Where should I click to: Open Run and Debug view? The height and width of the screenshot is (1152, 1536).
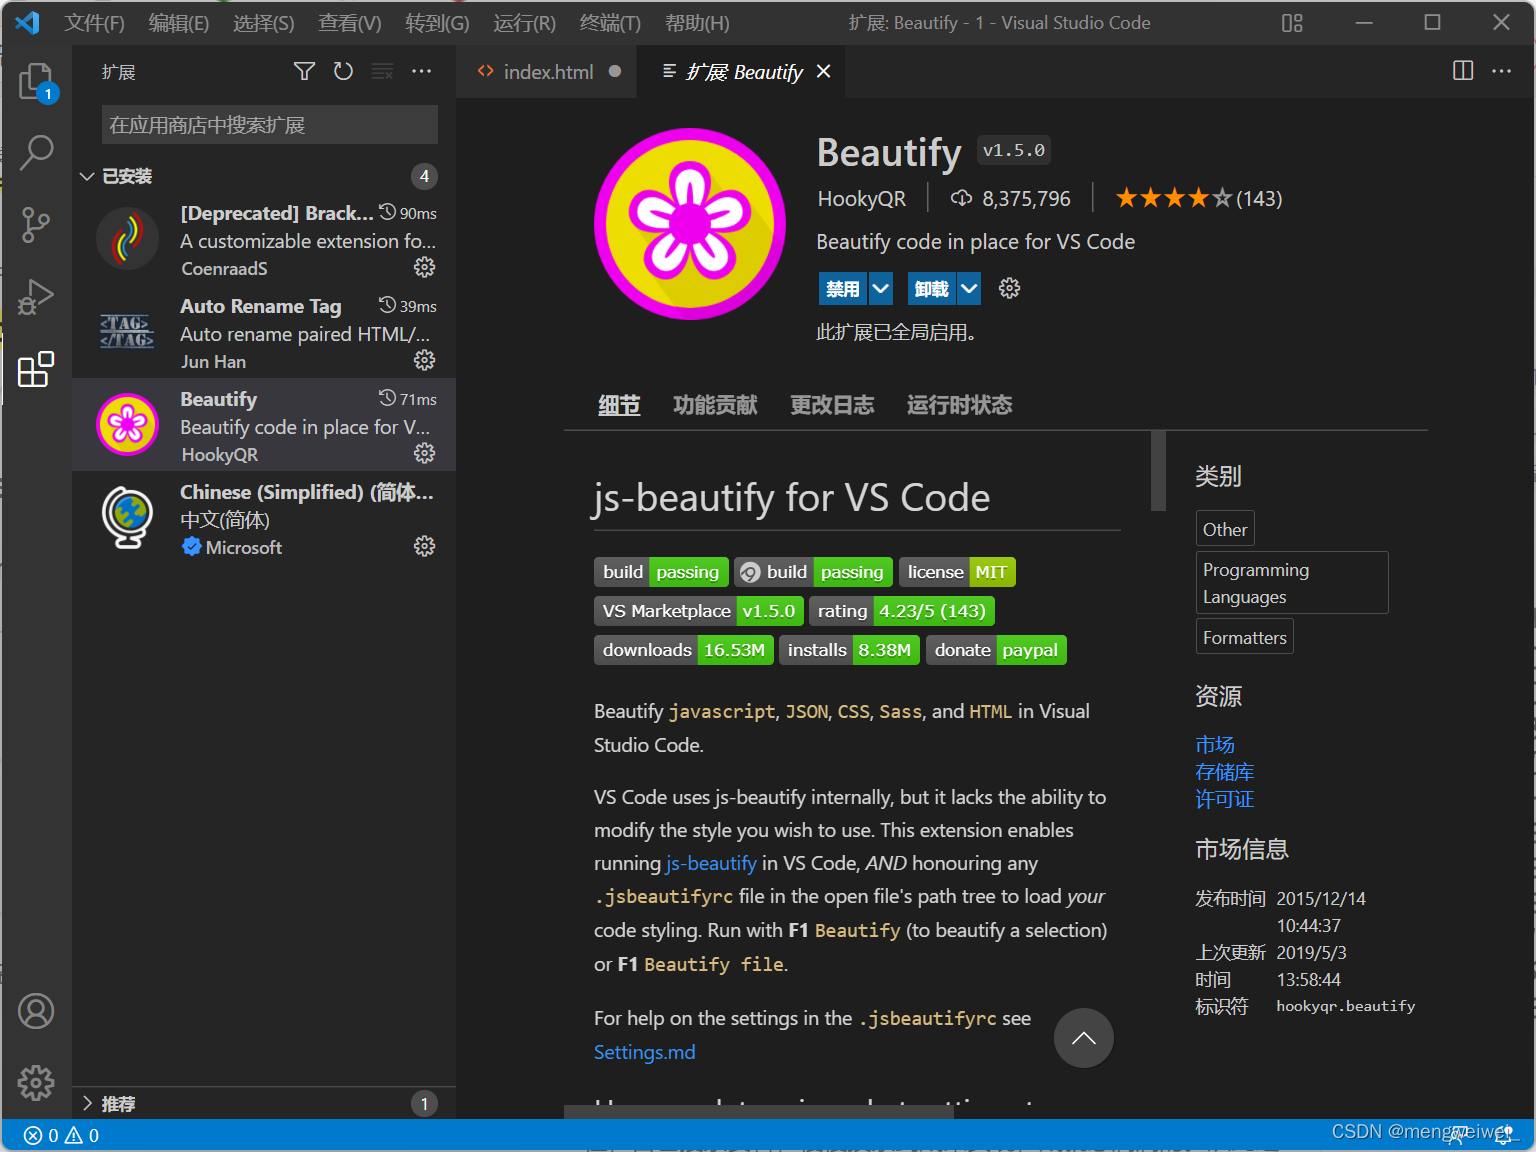coord(36,297)
